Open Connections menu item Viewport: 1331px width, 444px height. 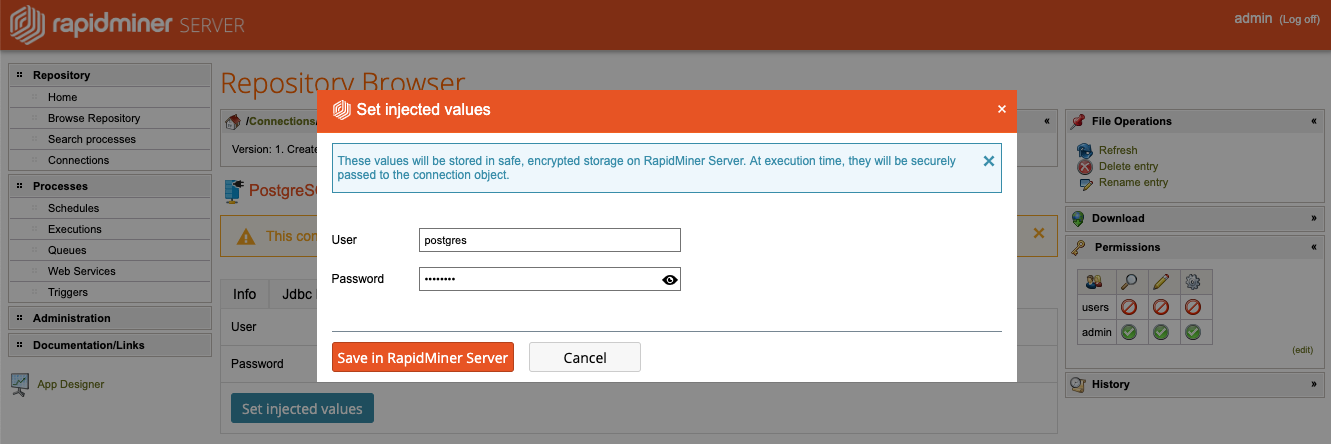point(78,160)
